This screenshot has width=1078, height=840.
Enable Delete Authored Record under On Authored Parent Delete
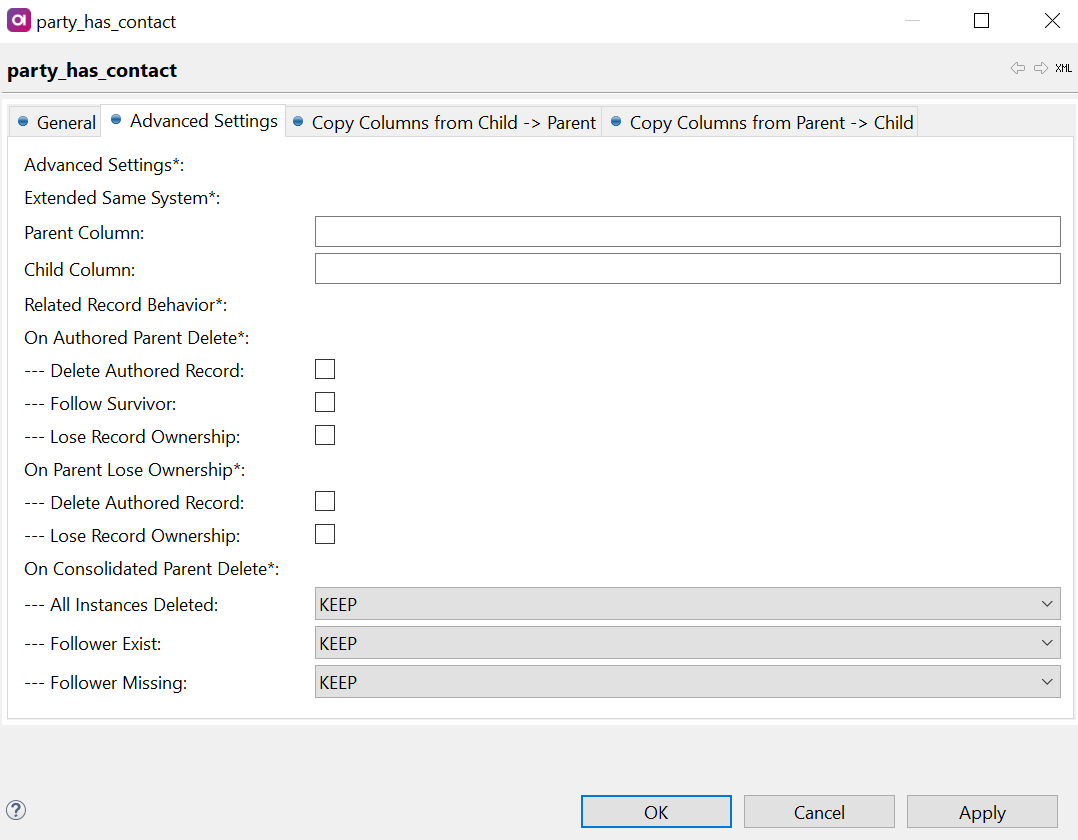tap(324, 369)
